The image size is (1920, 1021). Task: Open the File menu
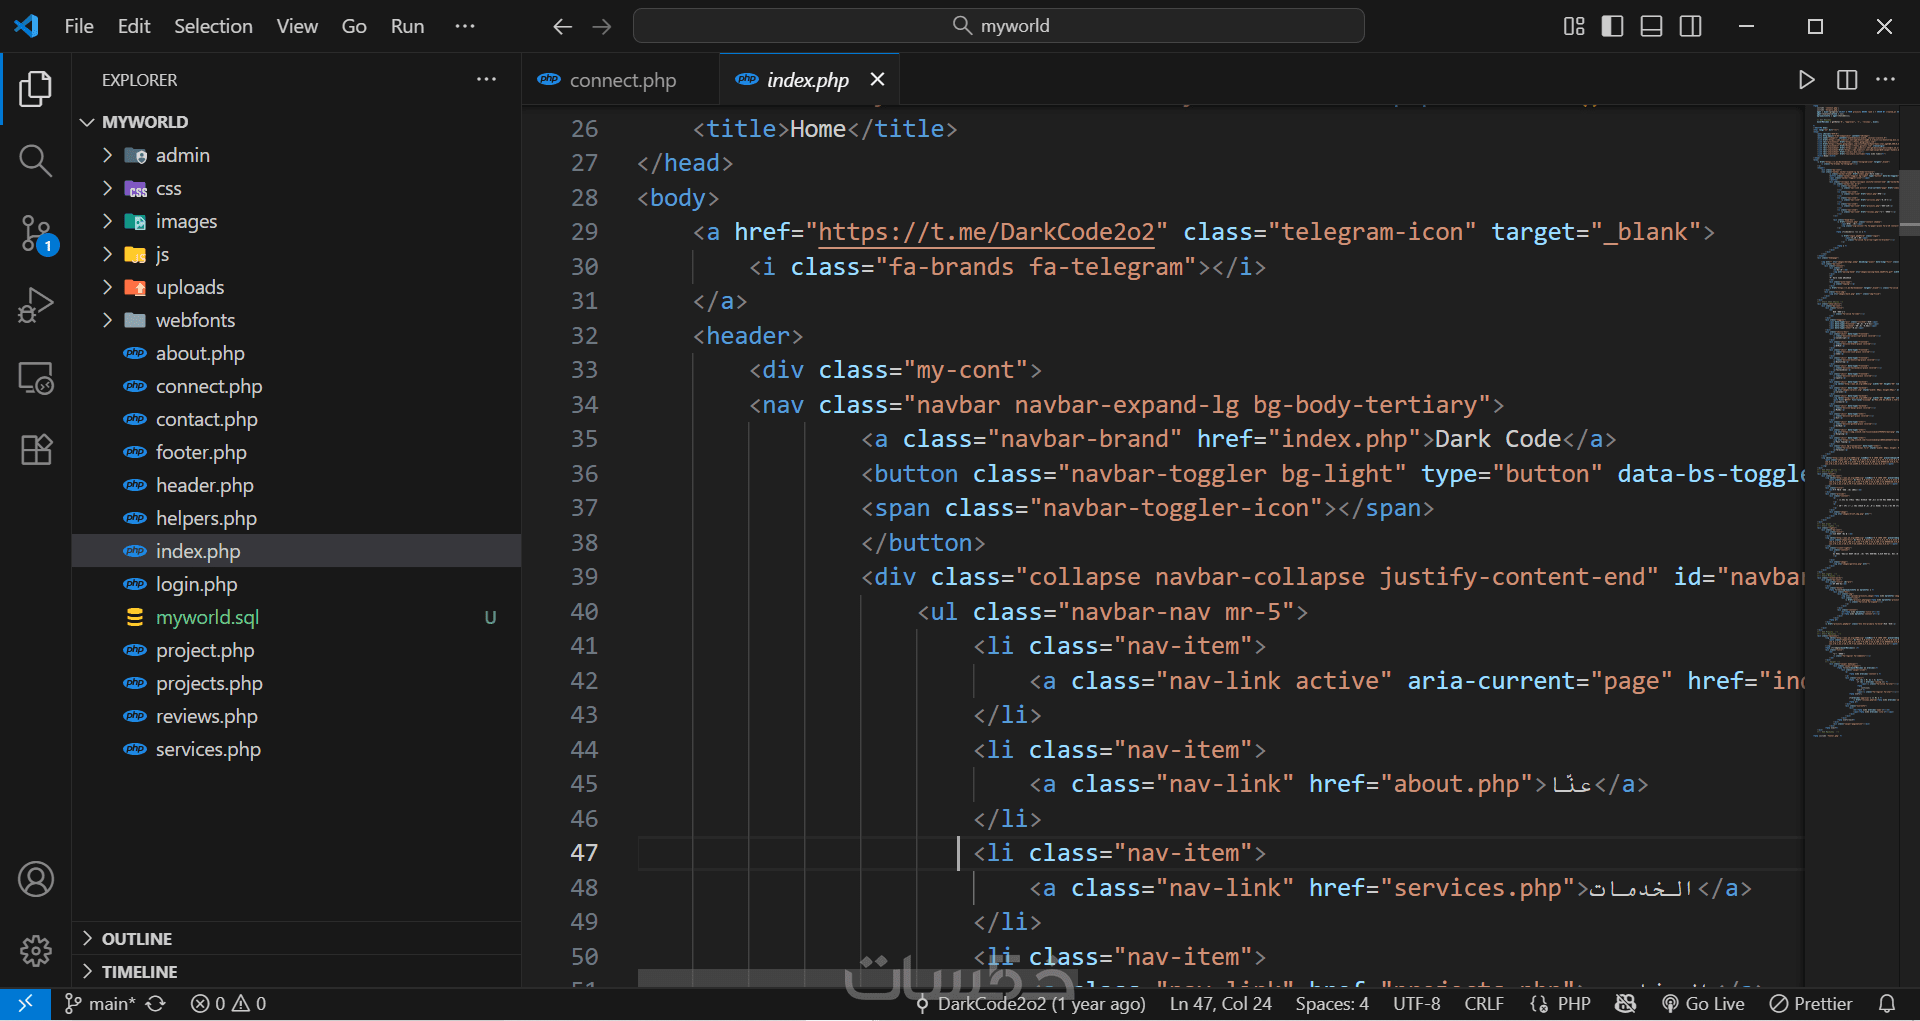[79, 26]
